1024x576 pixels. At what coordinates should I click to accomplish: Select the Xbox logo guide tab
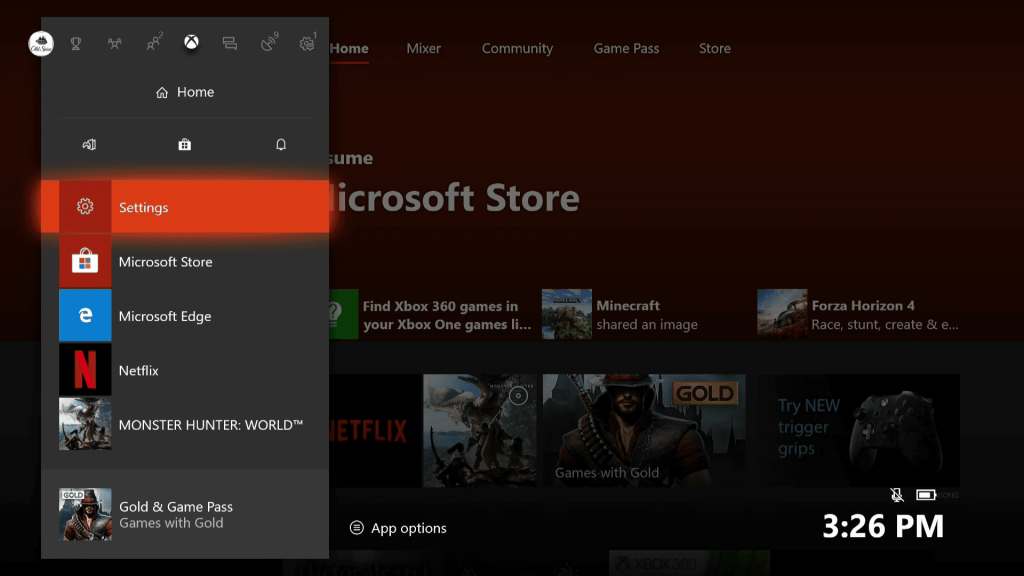(191, 42)
